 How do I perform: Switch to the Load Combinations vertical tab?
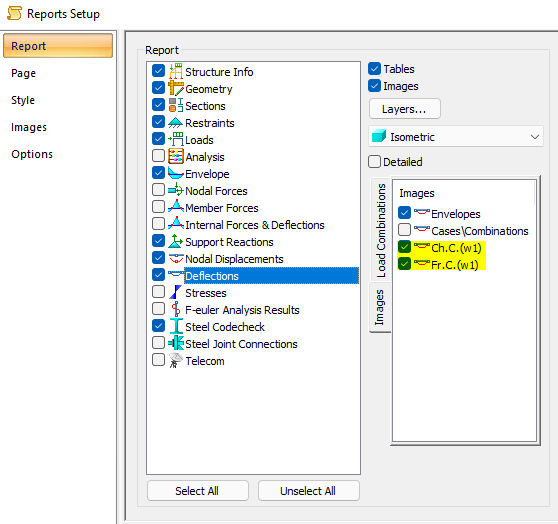[381, 230]
